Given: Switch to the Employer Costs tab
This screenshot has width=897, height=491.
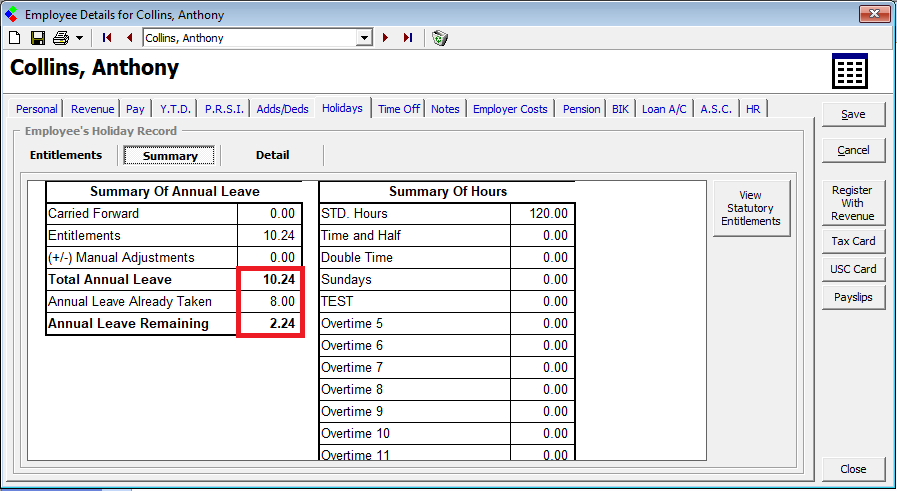Looking at the screenshot, I should 510,109.
